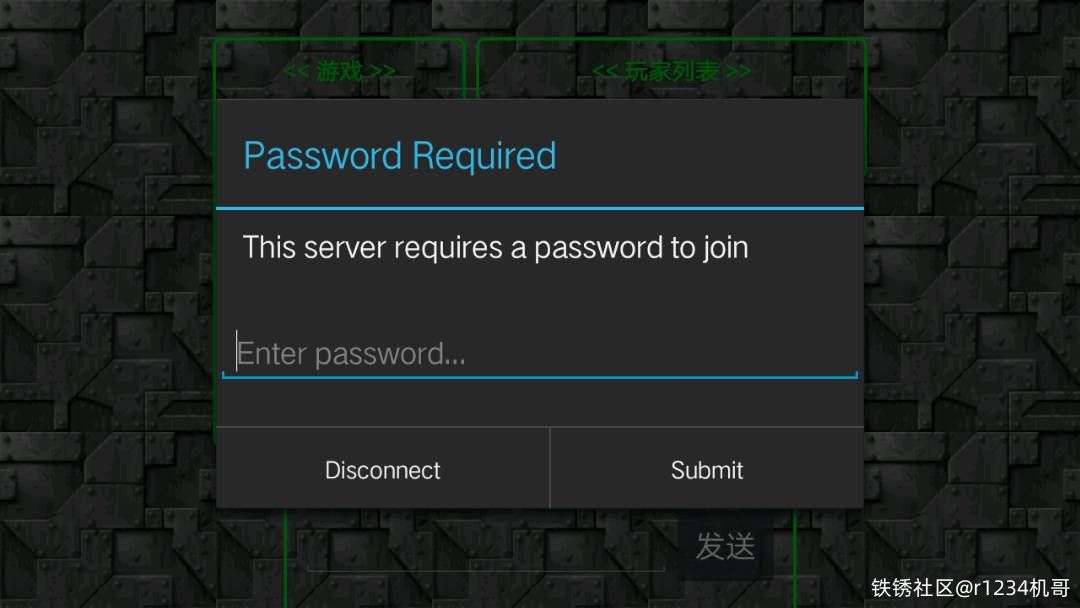Click the divider between Disconnect and Submit
1080x608 pixels.
[550, 468]
